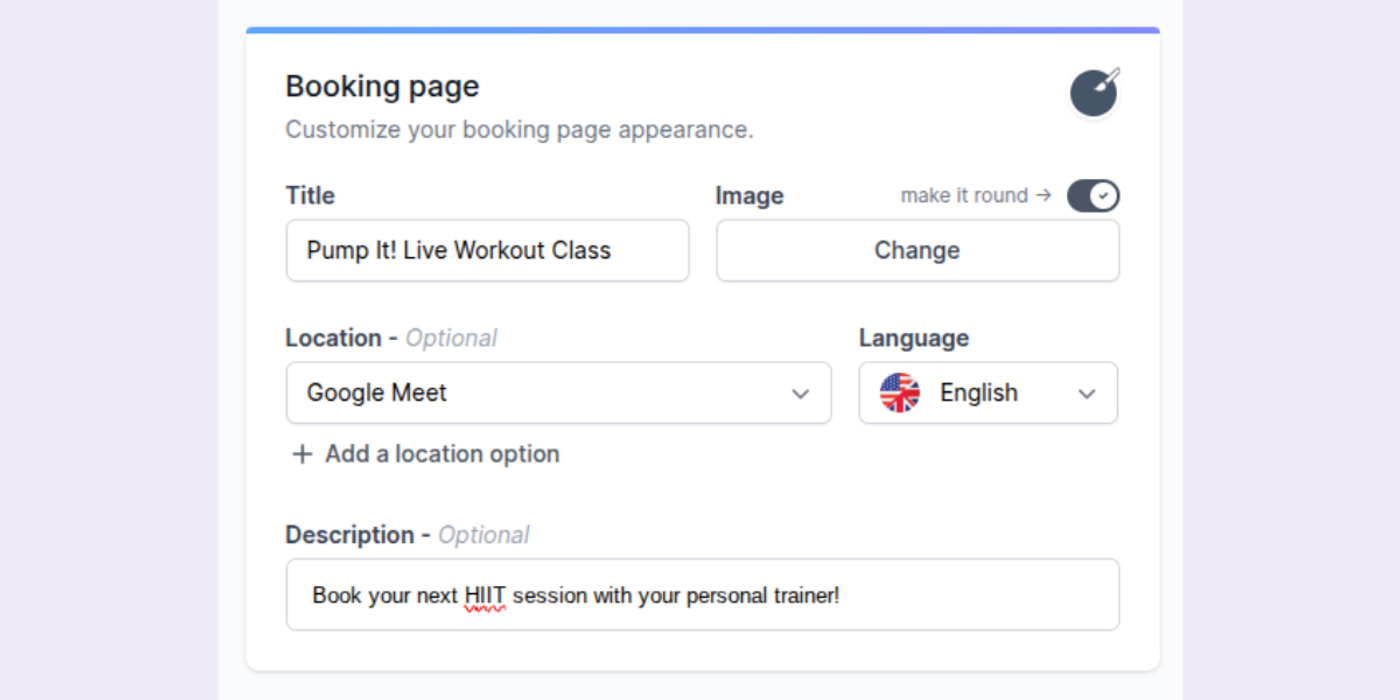Click the English/American flag icon

pos(898,393)
